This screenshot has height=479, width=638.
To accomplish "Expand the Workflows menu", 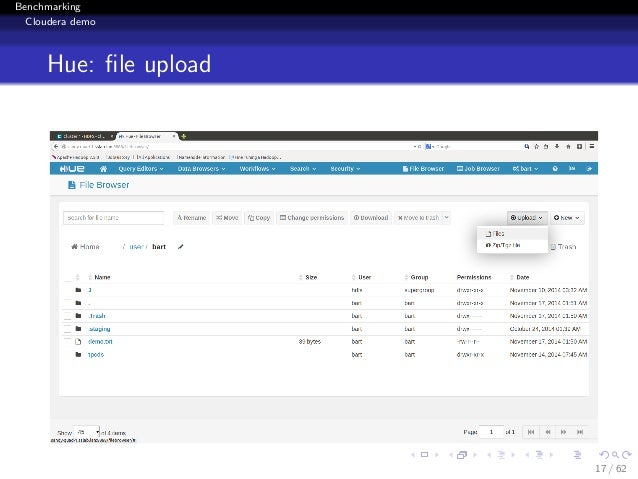I will tap(258, 168).
